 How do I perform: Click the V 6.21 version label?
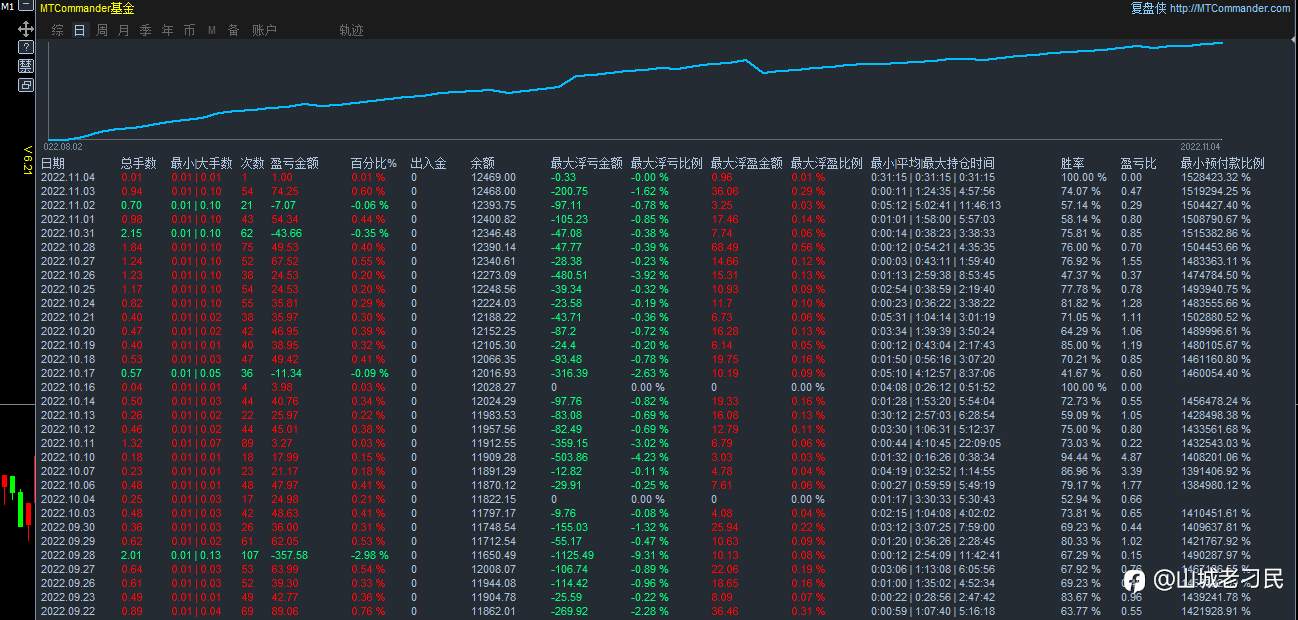28,161
